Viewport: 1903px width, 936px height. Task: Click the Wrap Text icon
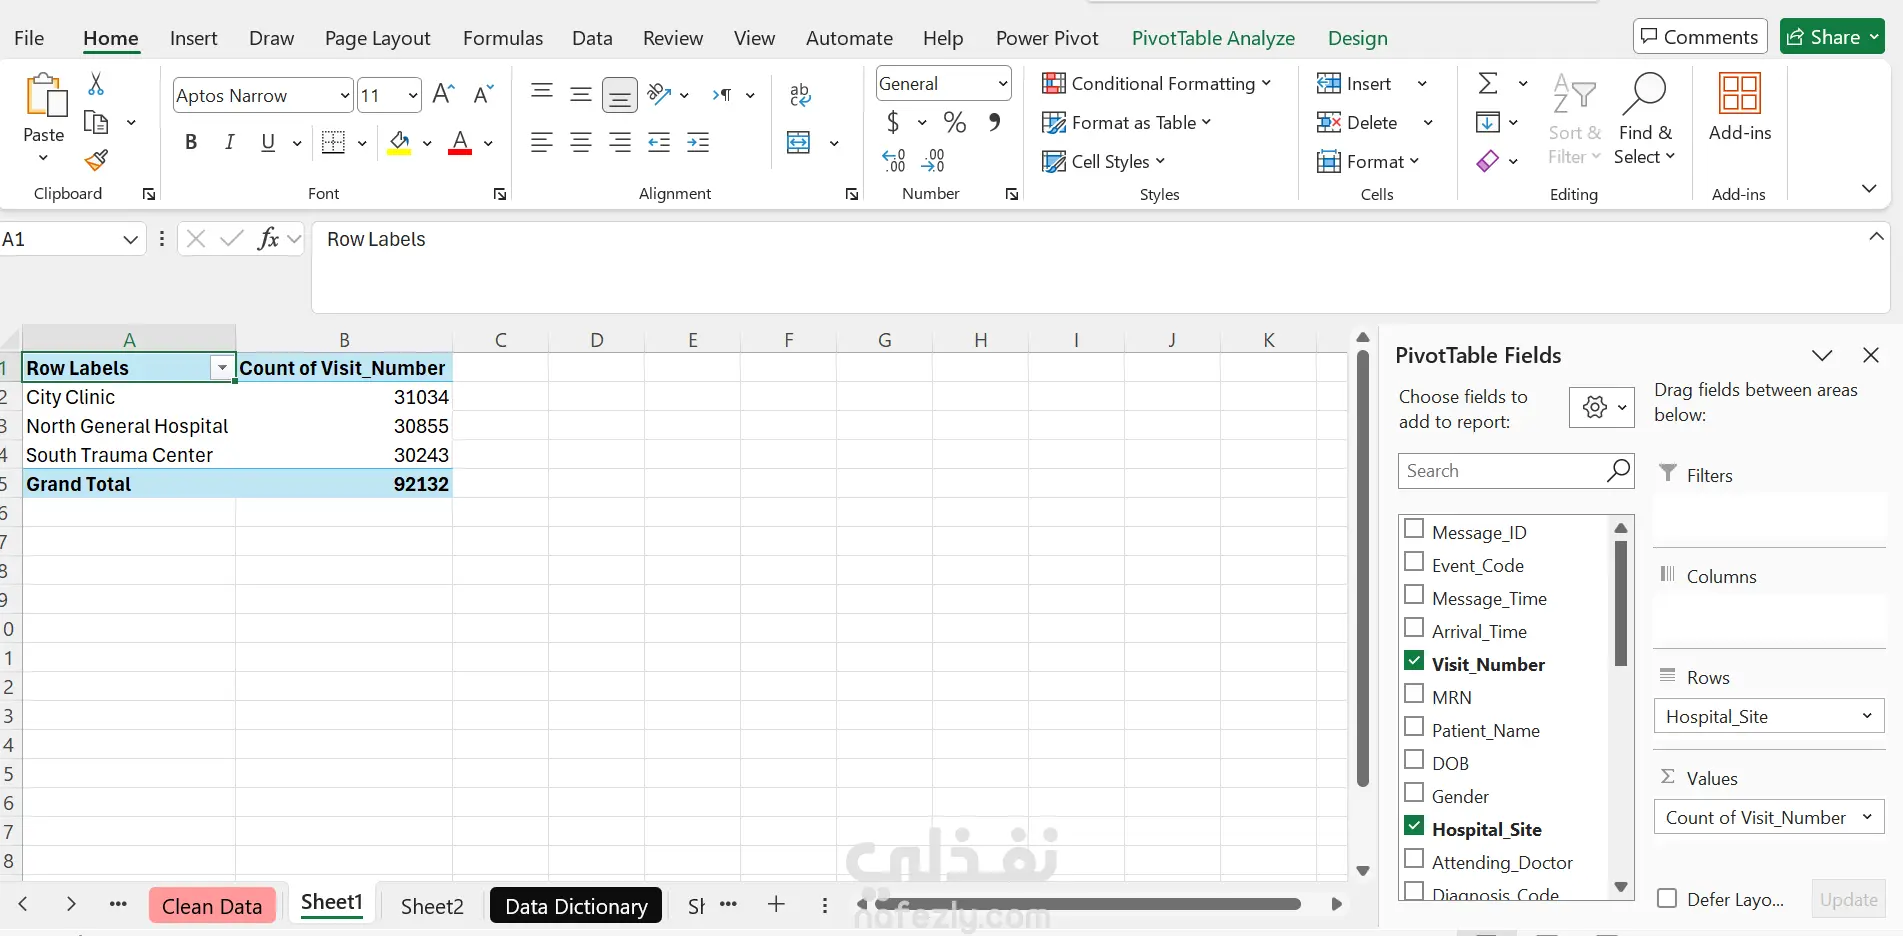800,95
